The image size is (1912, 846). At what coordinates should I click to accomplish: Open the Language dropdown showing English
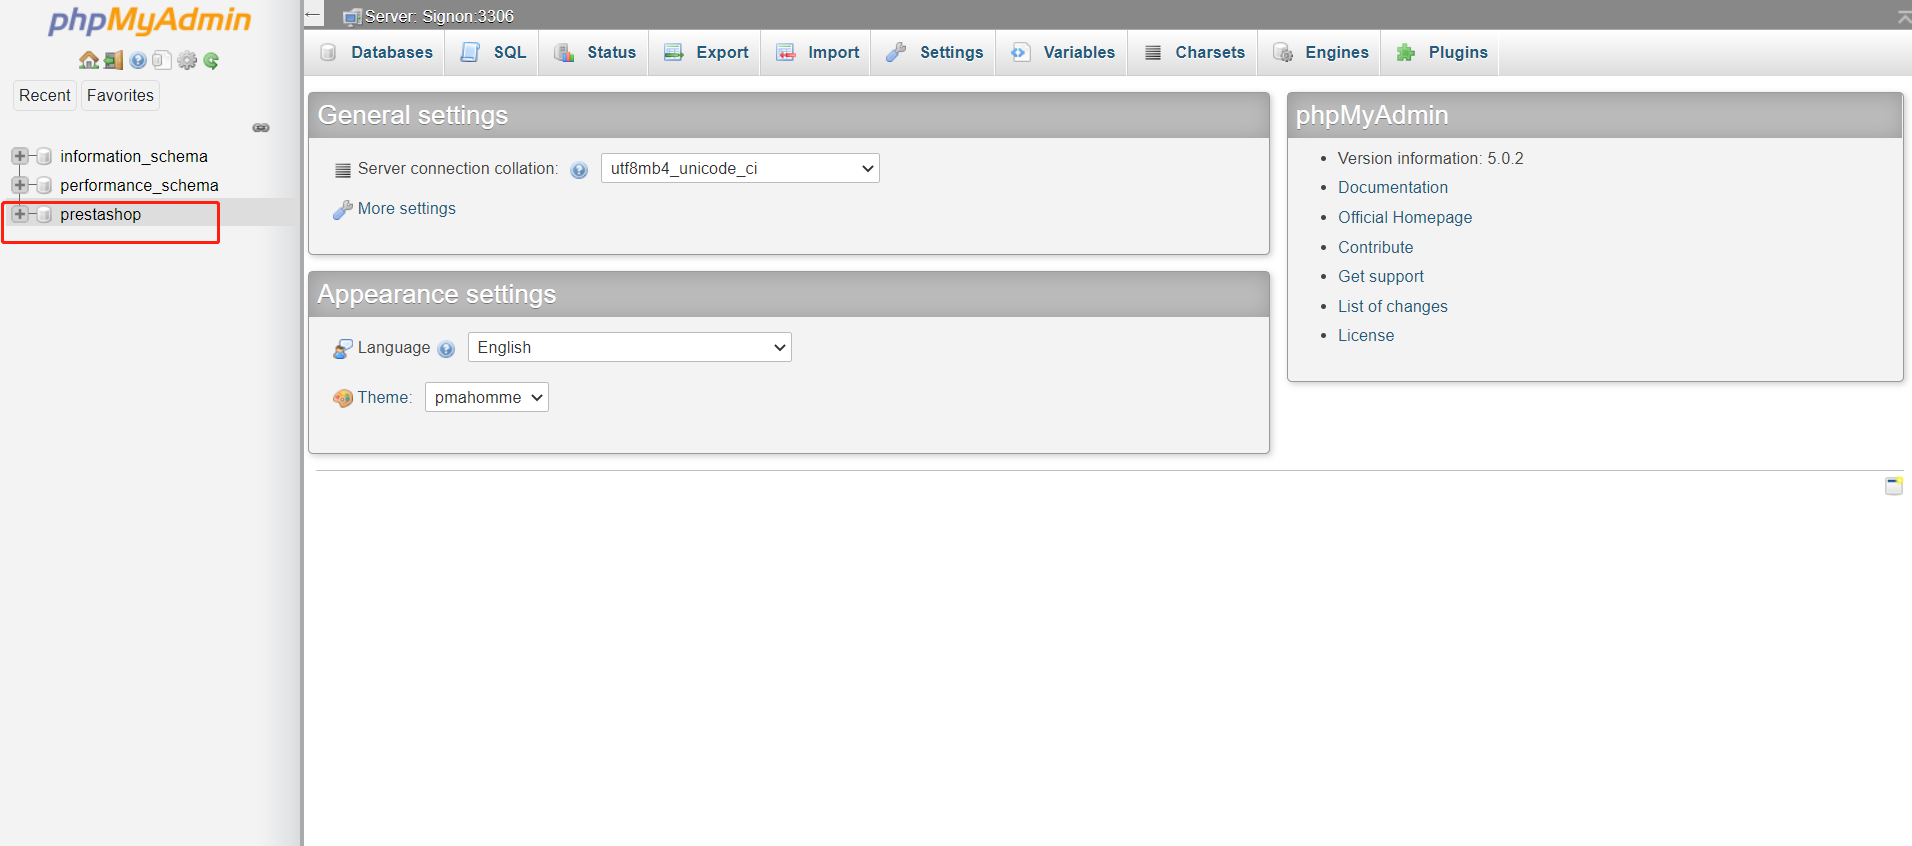click(x=630, y=347)
